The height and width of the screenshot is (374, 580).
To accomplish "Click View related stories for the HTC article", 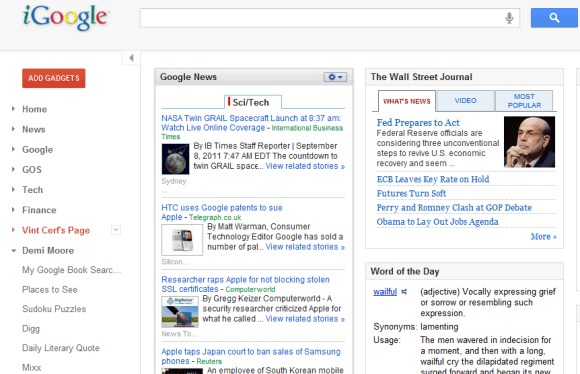I will coord(305,247).
